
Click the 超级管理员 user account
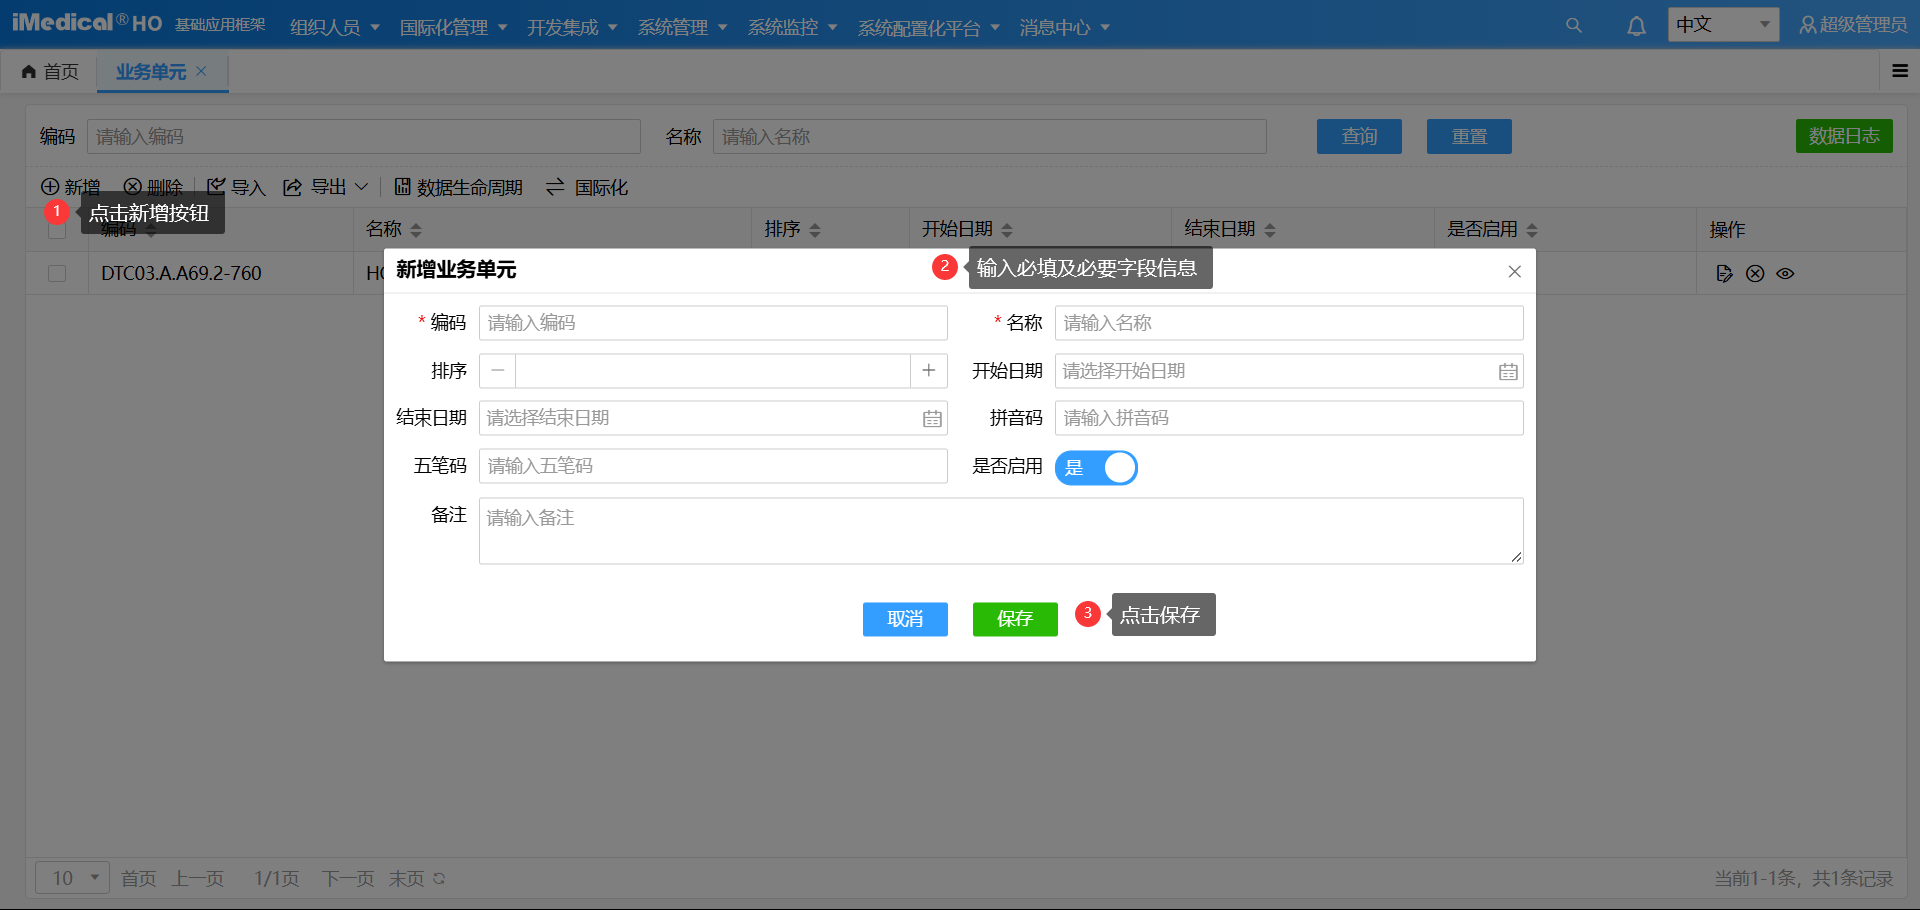point(1853,25)
